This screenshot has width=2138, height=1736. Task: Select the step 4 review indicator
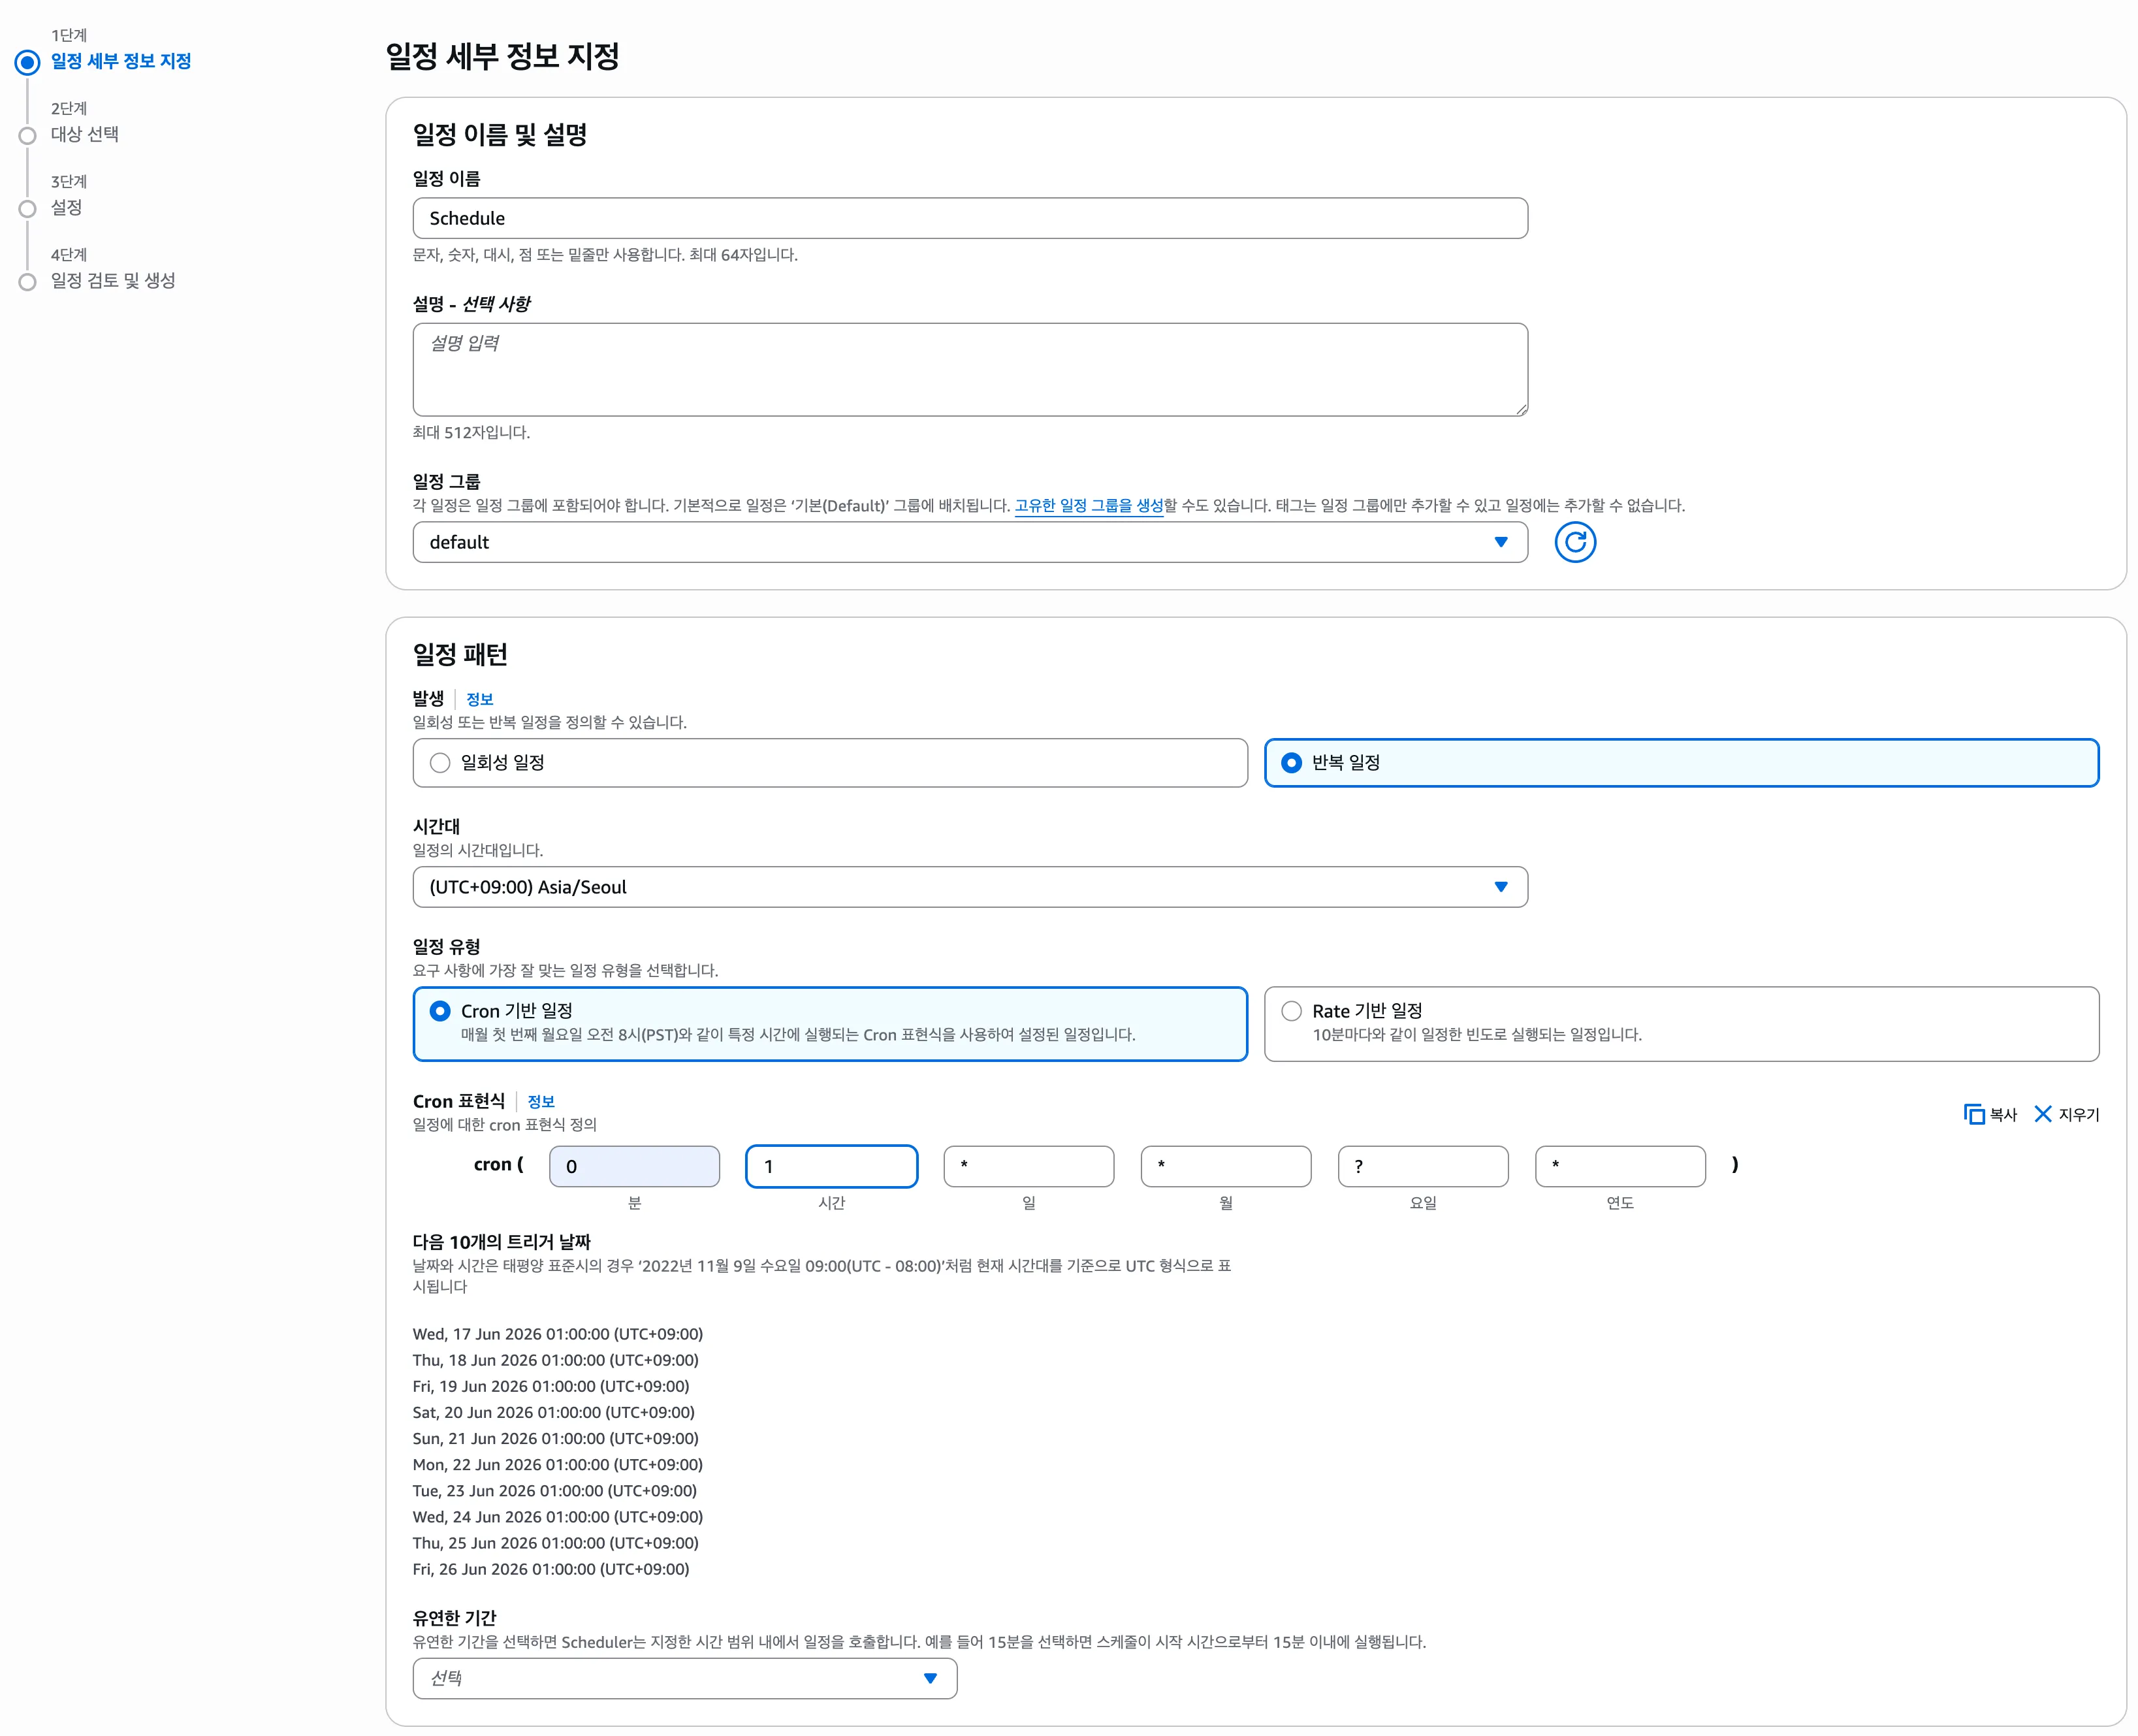[28, 282]
